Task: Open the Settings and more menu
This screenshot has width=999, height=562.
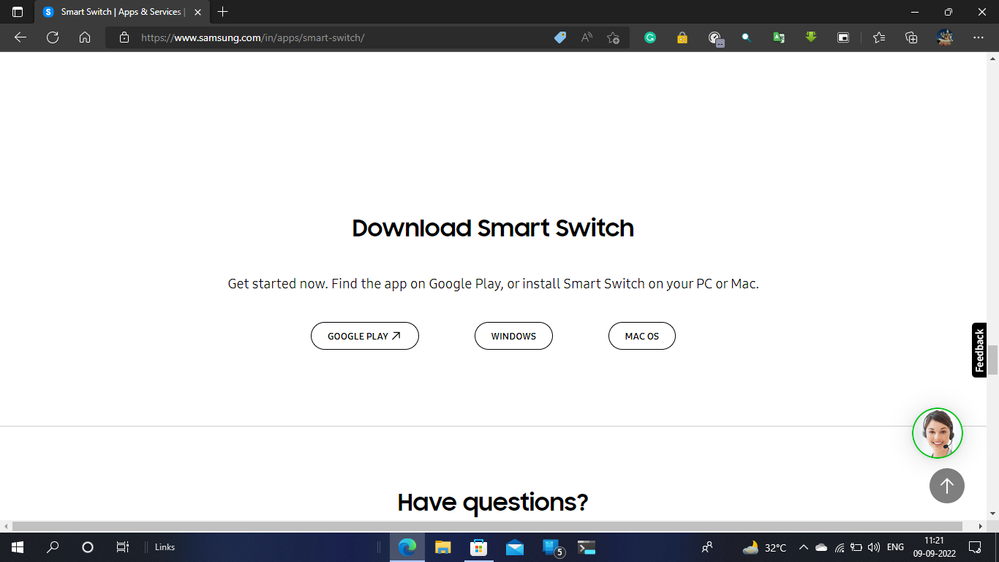Action: (x=978, y=38)
